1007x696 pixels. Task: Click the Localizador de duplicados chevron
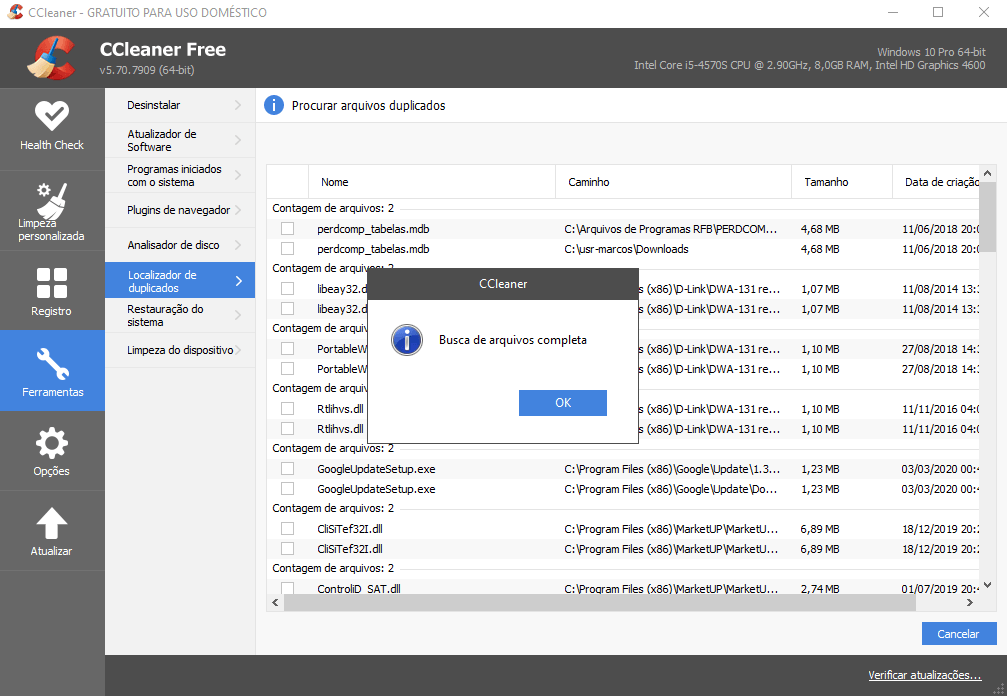238,281
